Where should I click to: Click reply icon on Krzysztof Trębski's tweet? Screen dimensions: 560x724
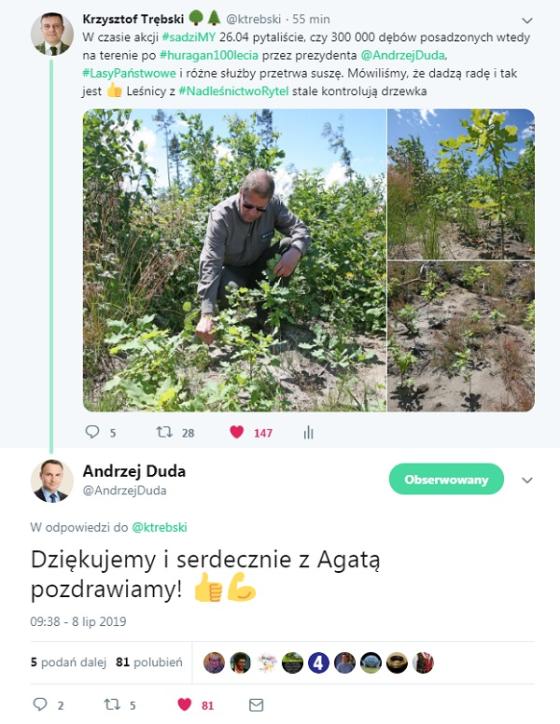[92, 432]
